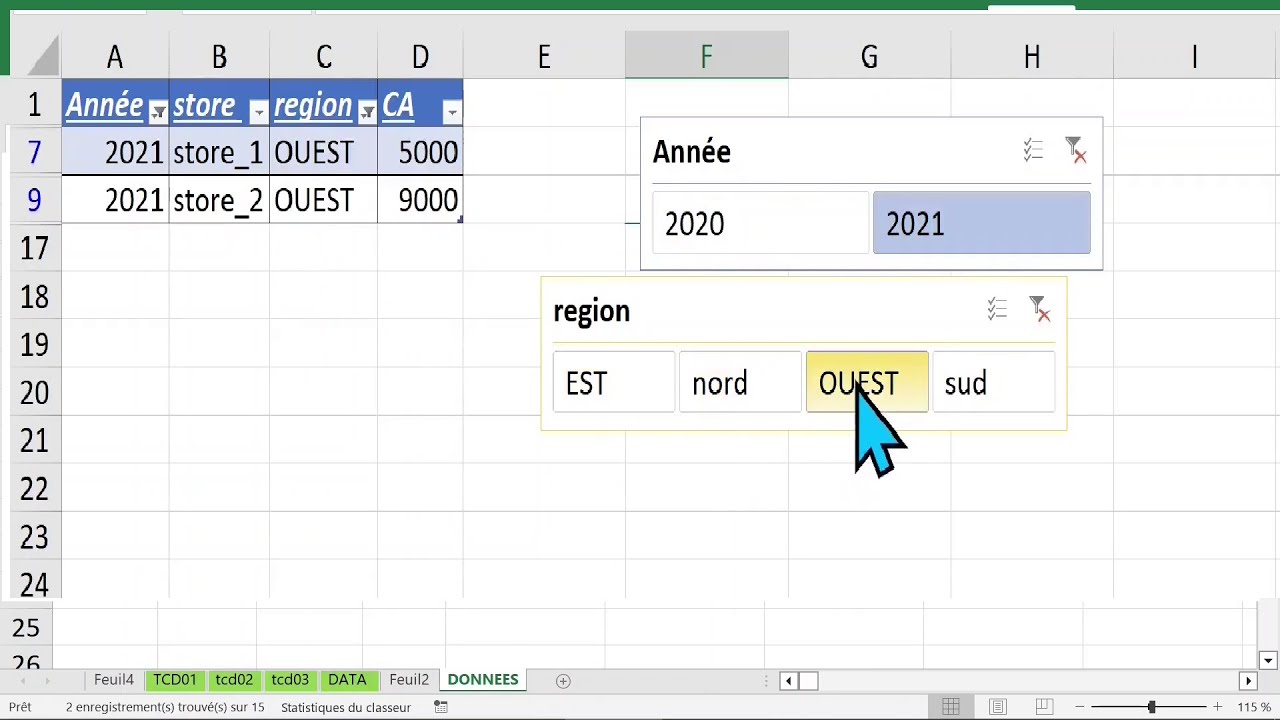The height and width of the screenshot is (720, 1280).
Task: Click the Prêt status indicator
Action: tap(20, 707)
